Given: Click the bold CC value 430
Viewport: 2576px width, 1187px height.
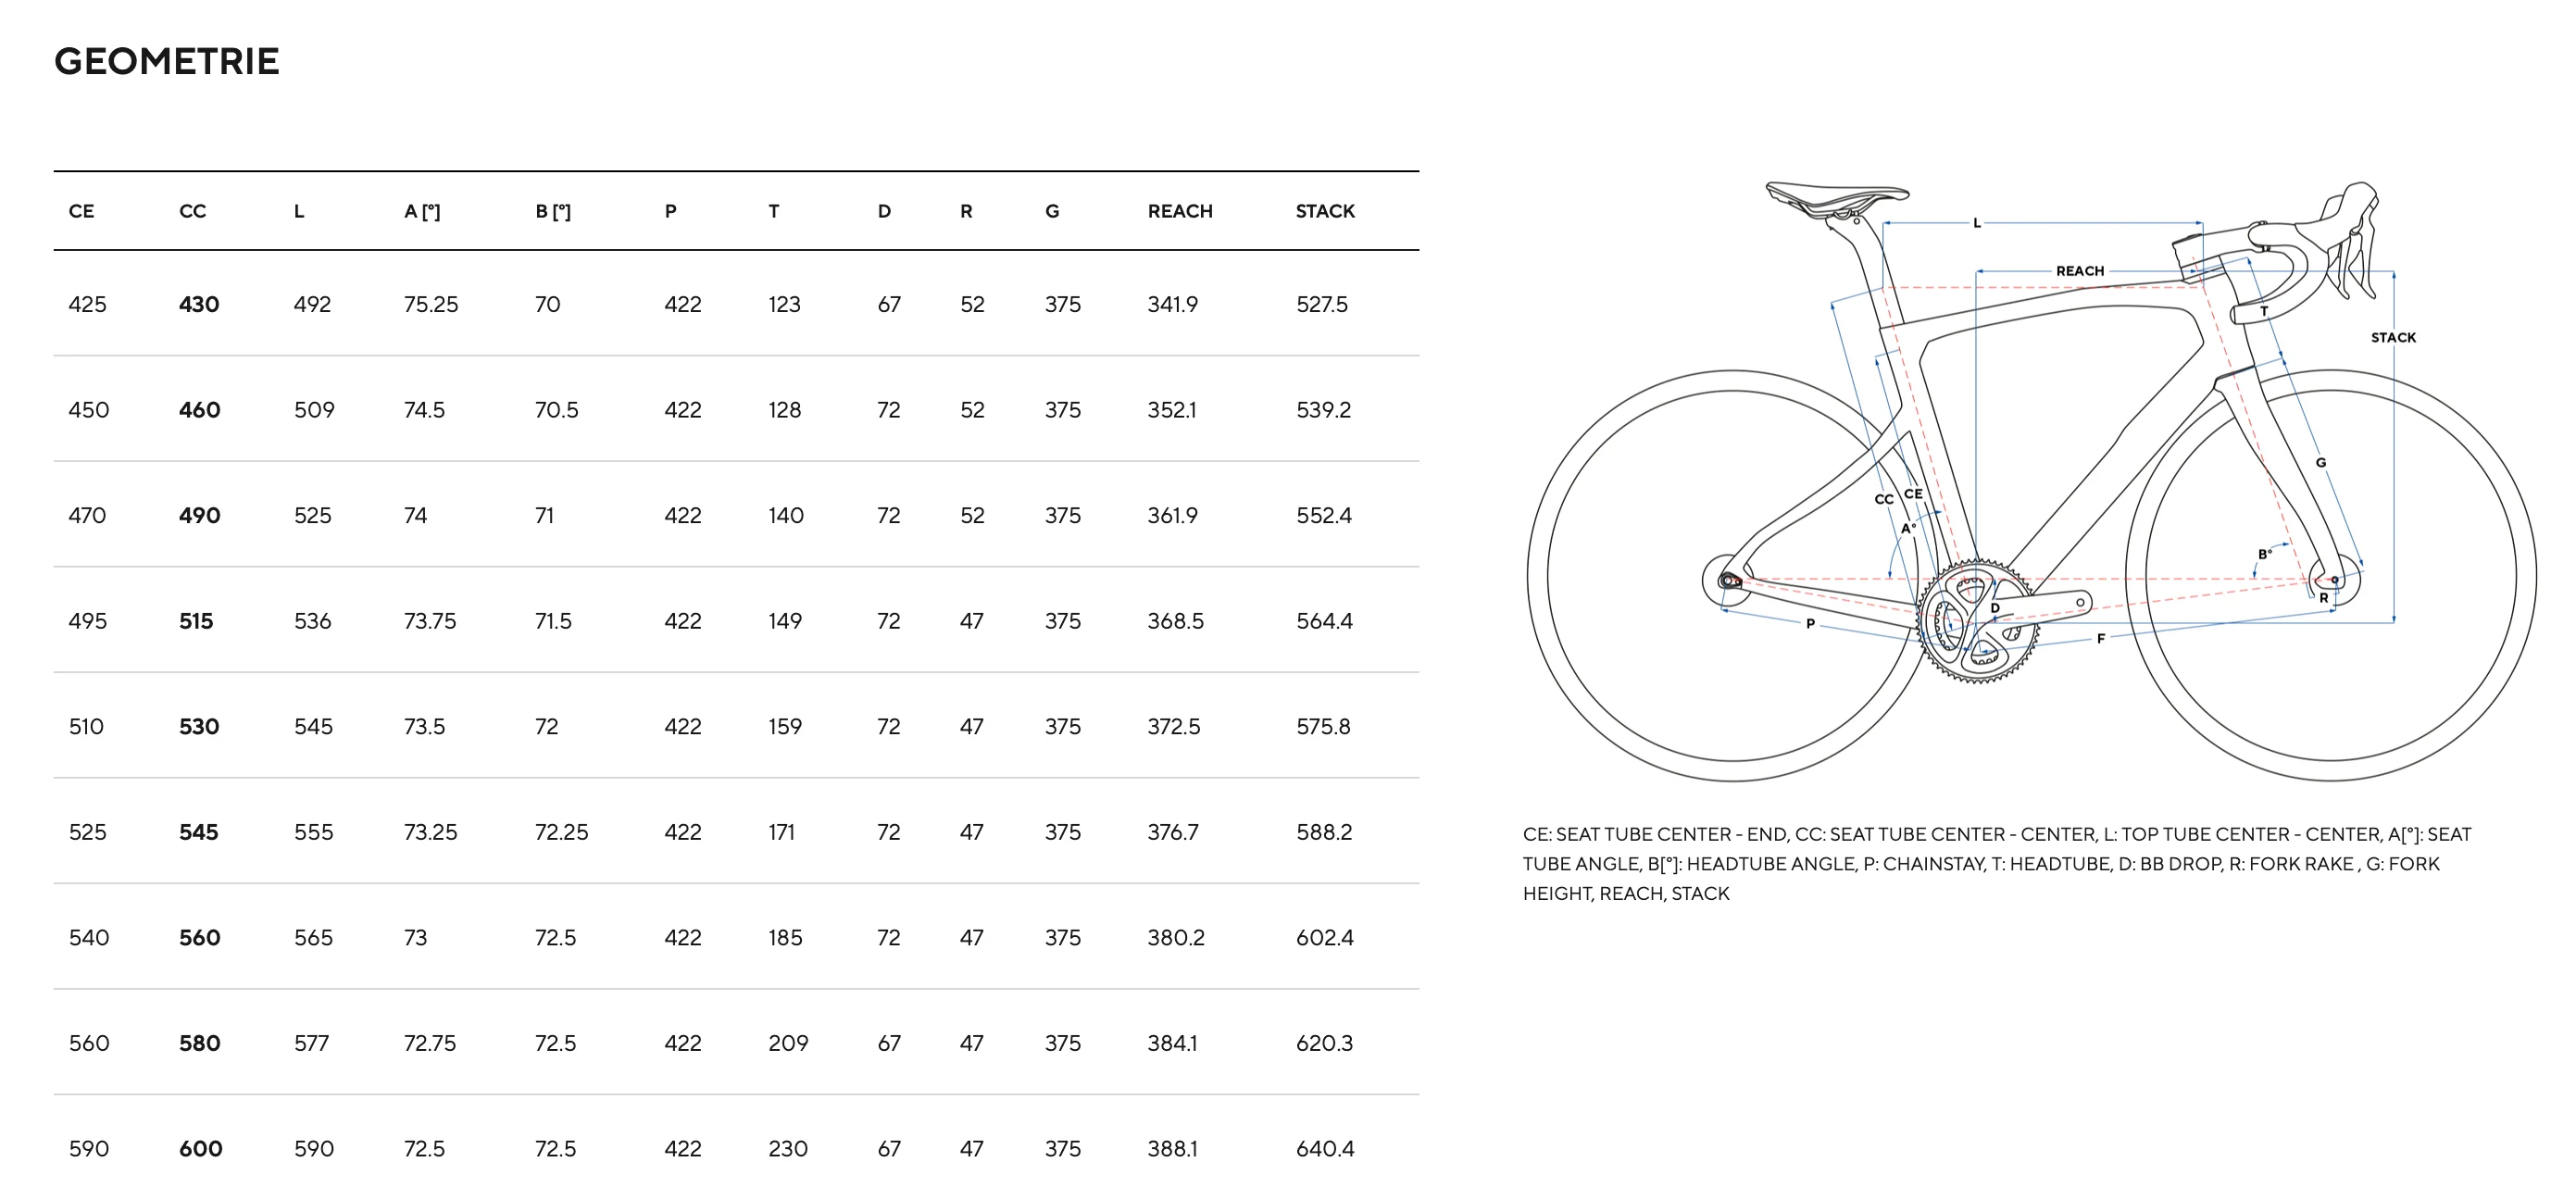Looking at the screenshot, I should pyautogui.click(x=199, y=304).
